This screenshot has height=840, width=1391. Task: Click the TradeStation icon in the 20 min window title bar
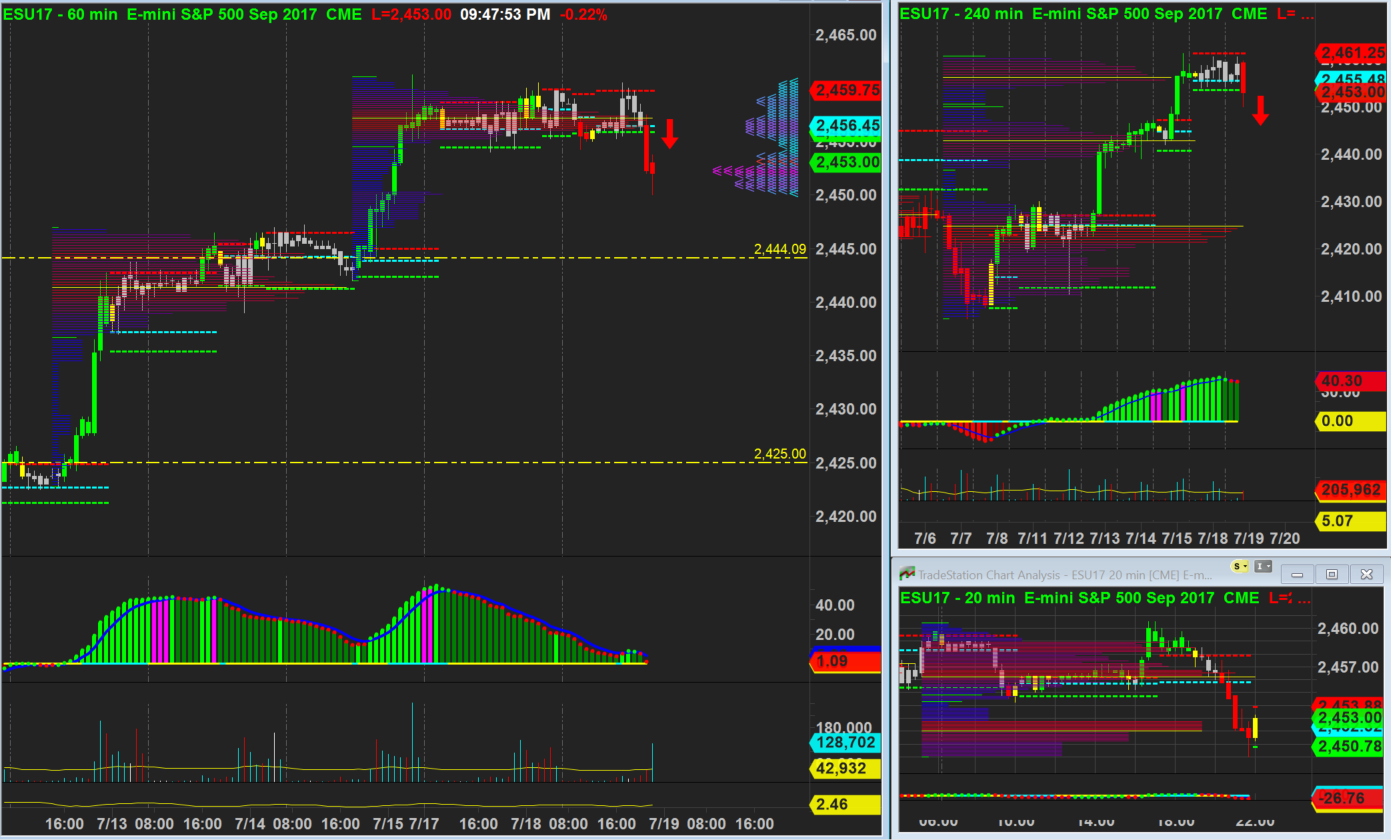[908, 574]
